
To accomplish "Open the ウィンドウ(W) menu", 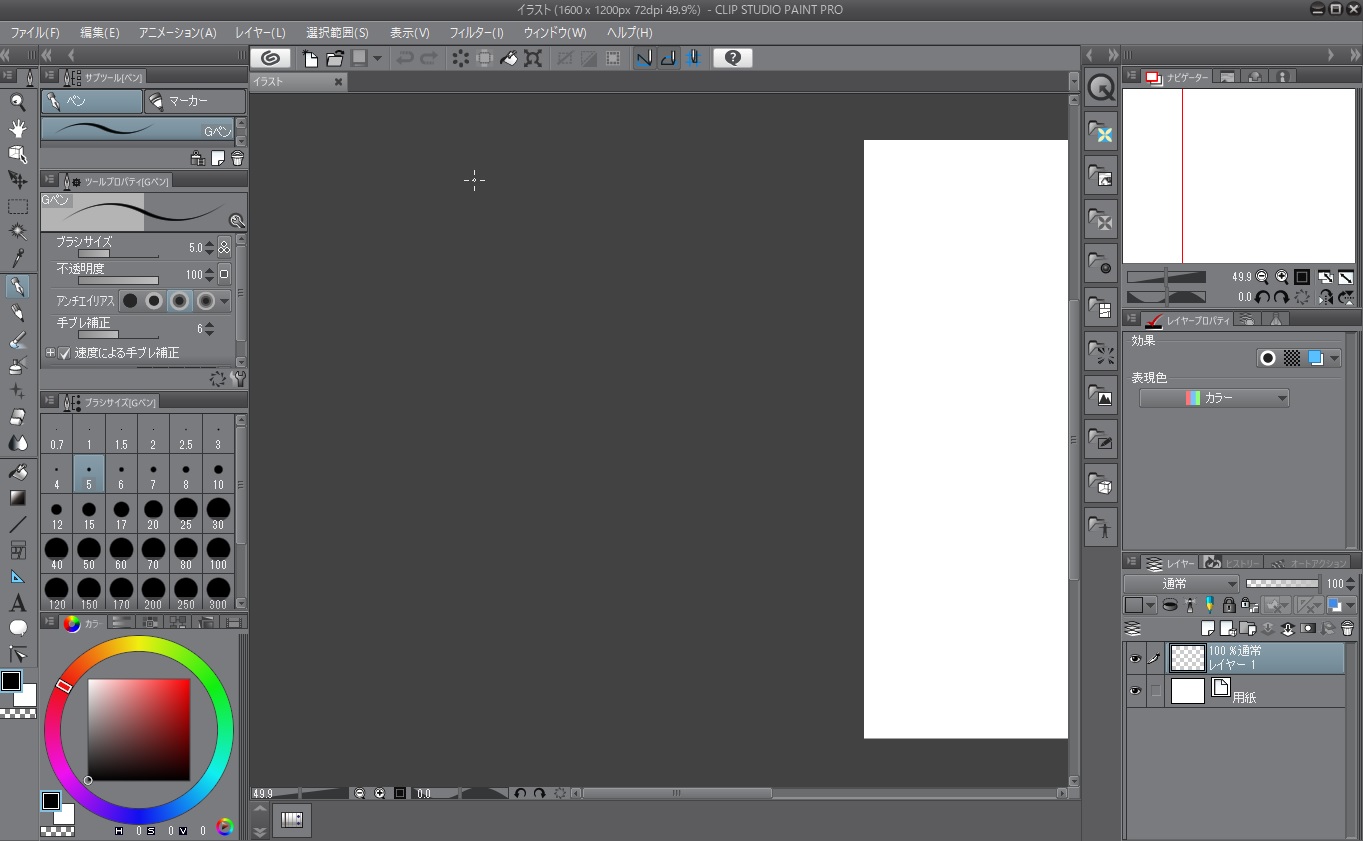I will click(x=555, y=33).
